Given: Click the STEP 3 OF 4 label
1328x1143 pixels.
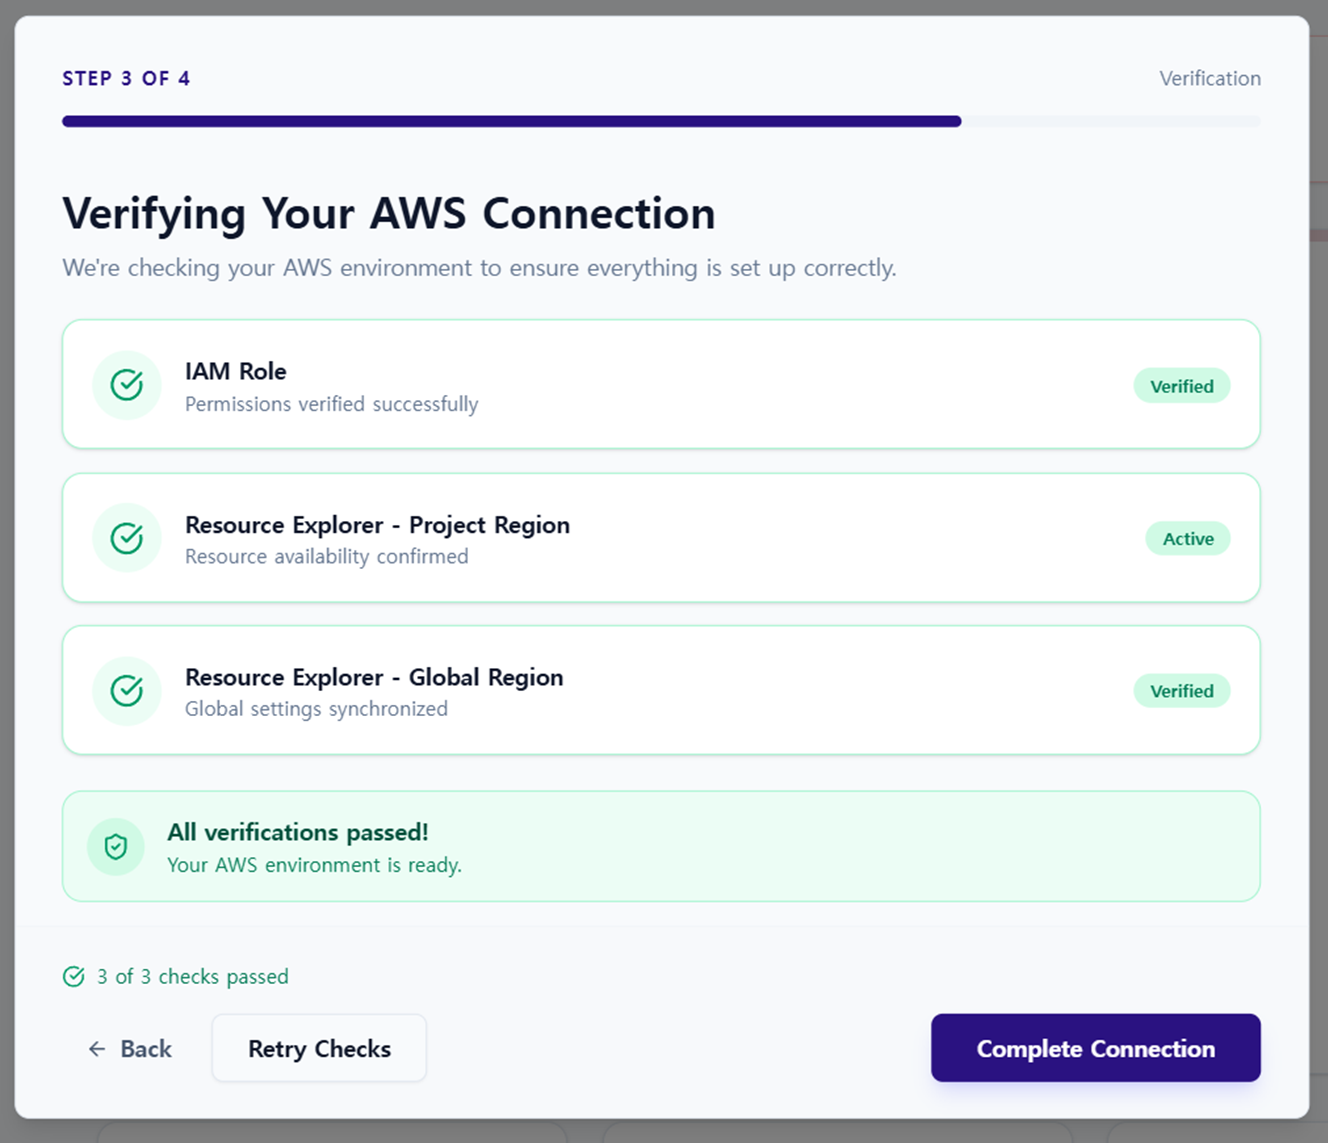Looking at the screenshot, I should pos(126,79).
